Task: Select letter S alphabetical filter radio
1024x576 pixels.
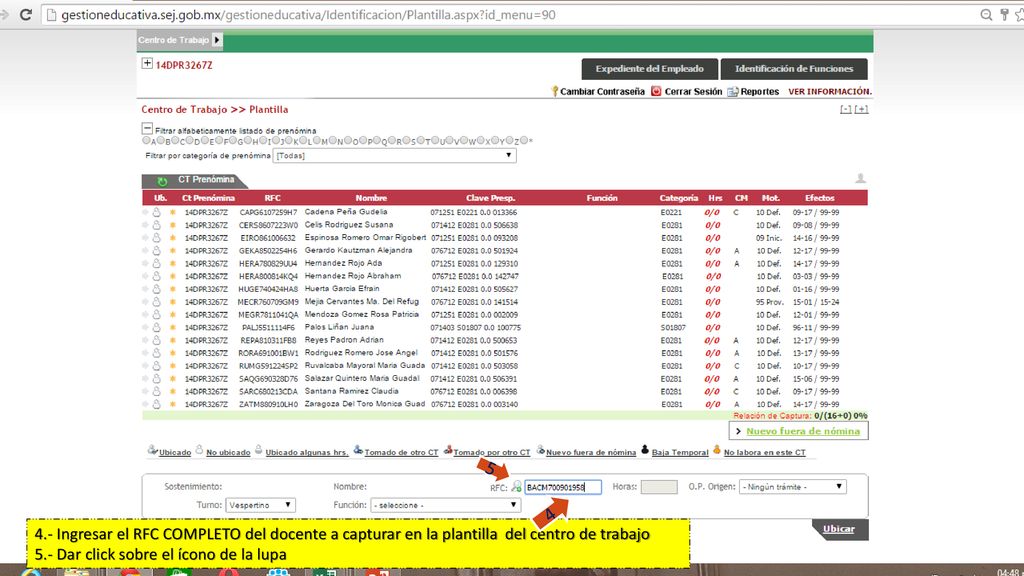Action: tap(406, 140)
